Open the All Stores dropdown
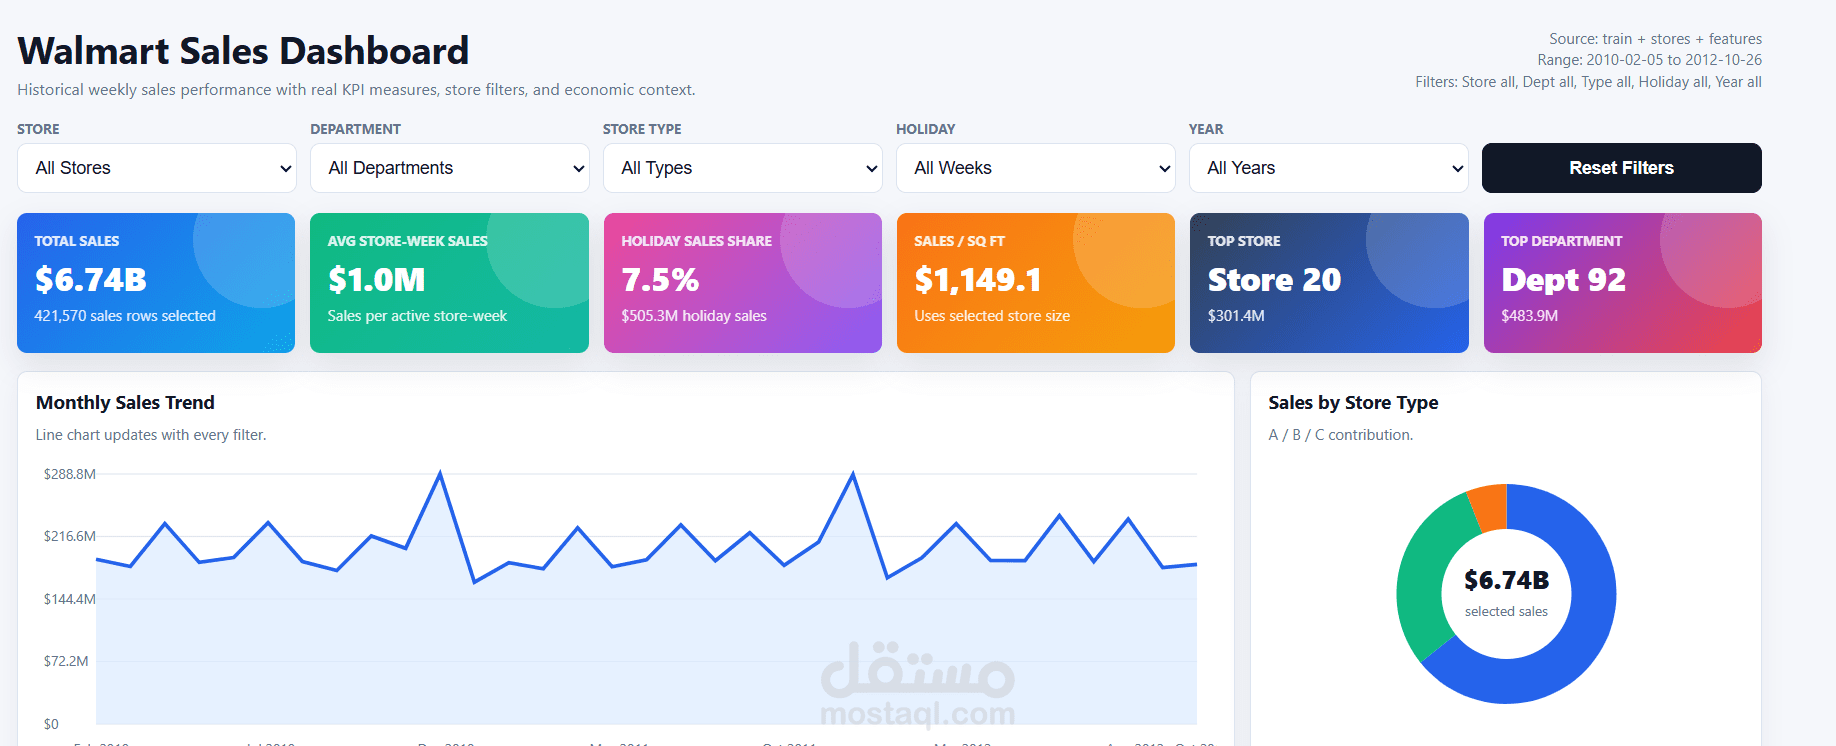Screen dimensions: 1836x746 pos(157,168)
